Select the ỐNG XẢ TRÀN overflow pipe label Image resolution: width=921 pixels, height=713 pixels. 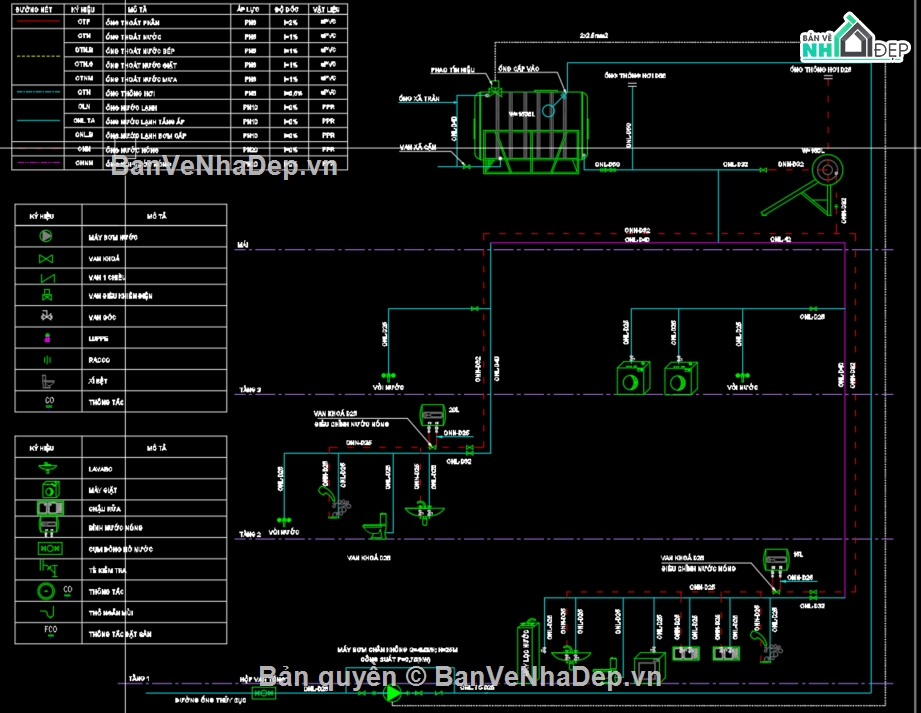pos(418,99)
